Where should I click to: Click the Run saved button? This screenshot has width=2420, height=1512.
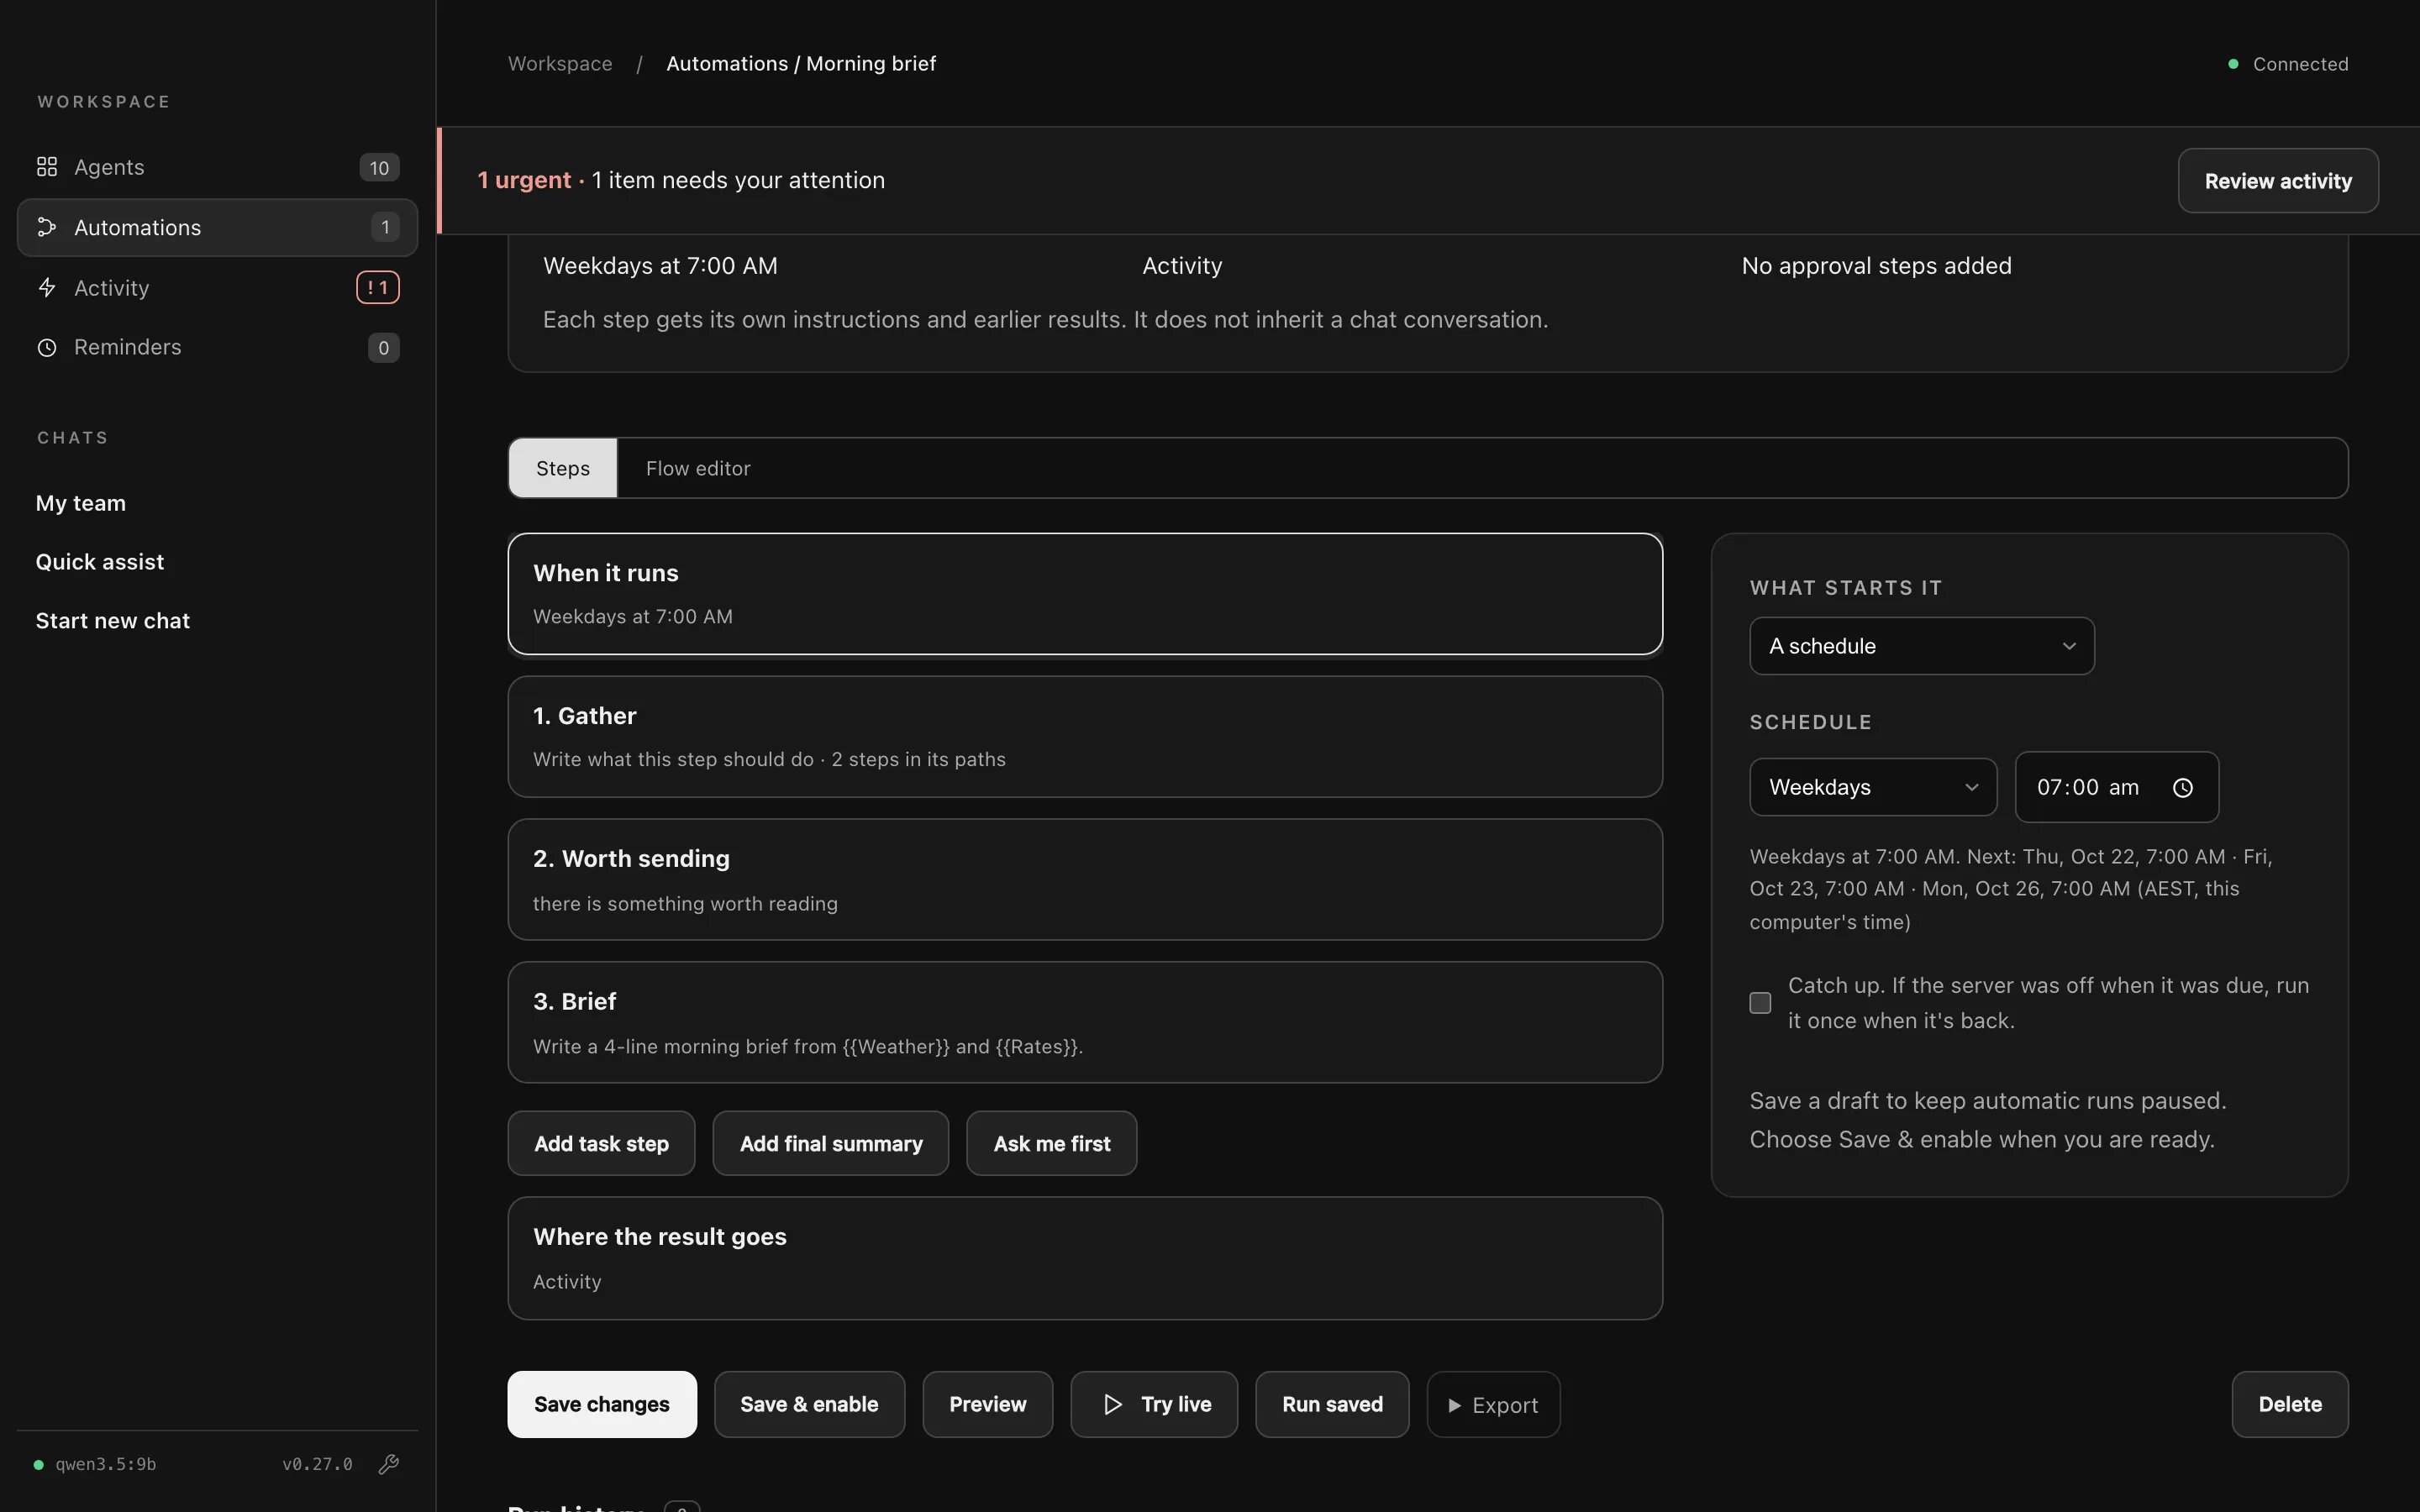1332,1404
